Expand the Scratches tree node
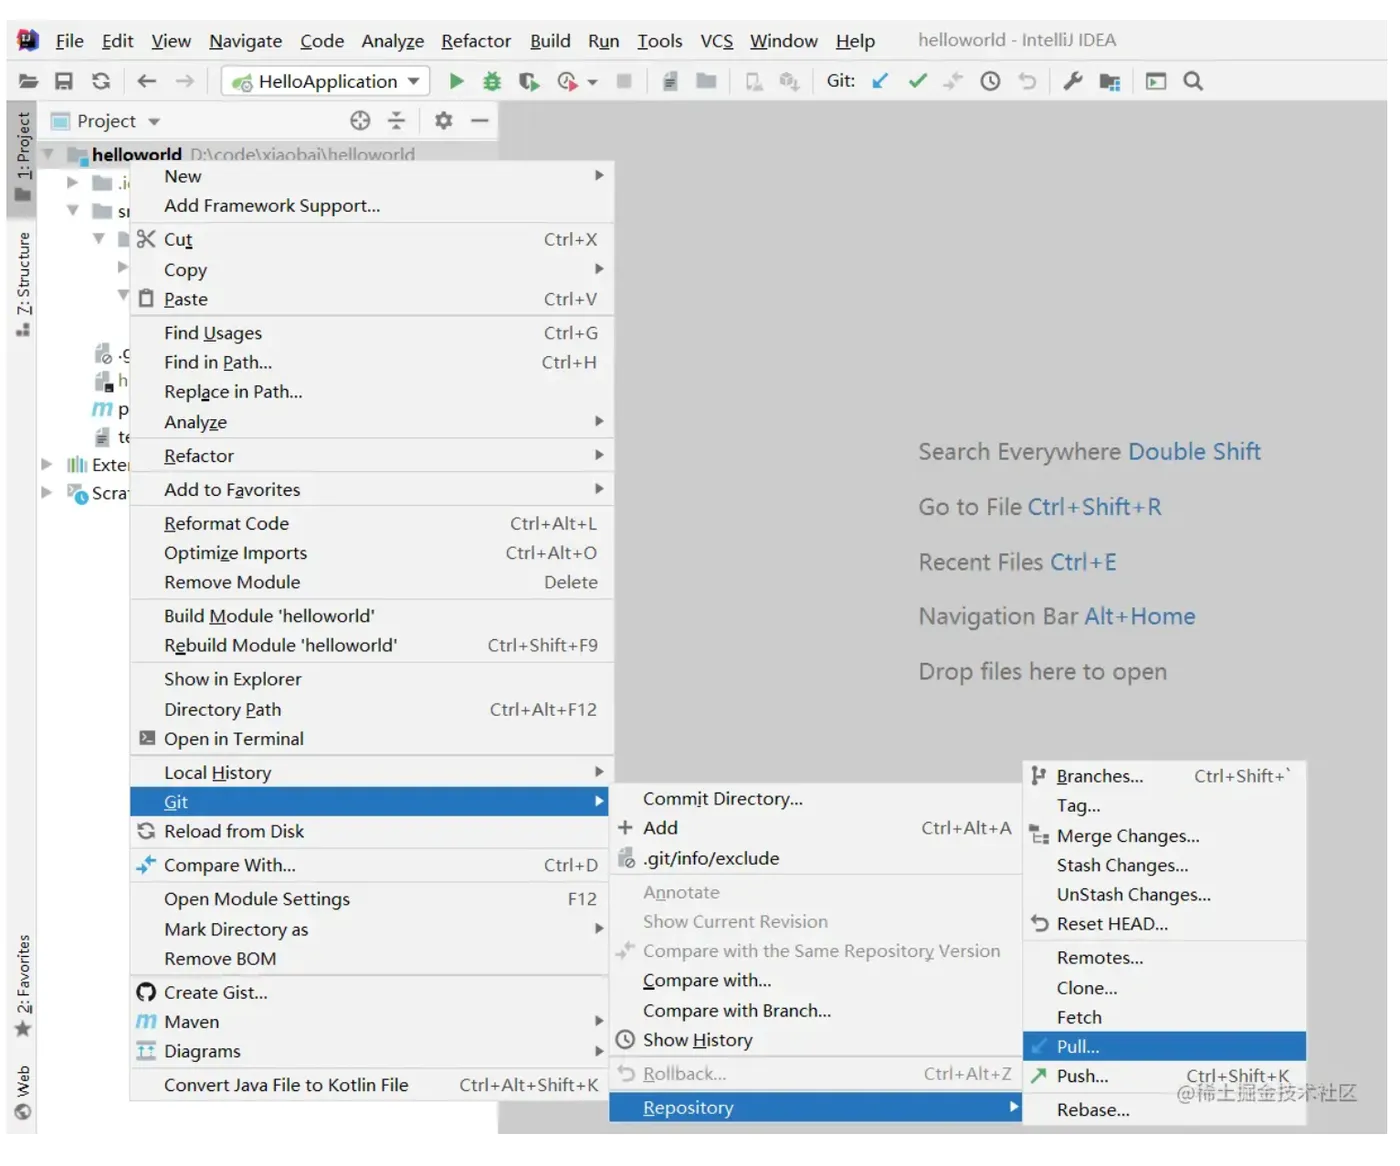 pyautogui.click(x=47, y=492)
